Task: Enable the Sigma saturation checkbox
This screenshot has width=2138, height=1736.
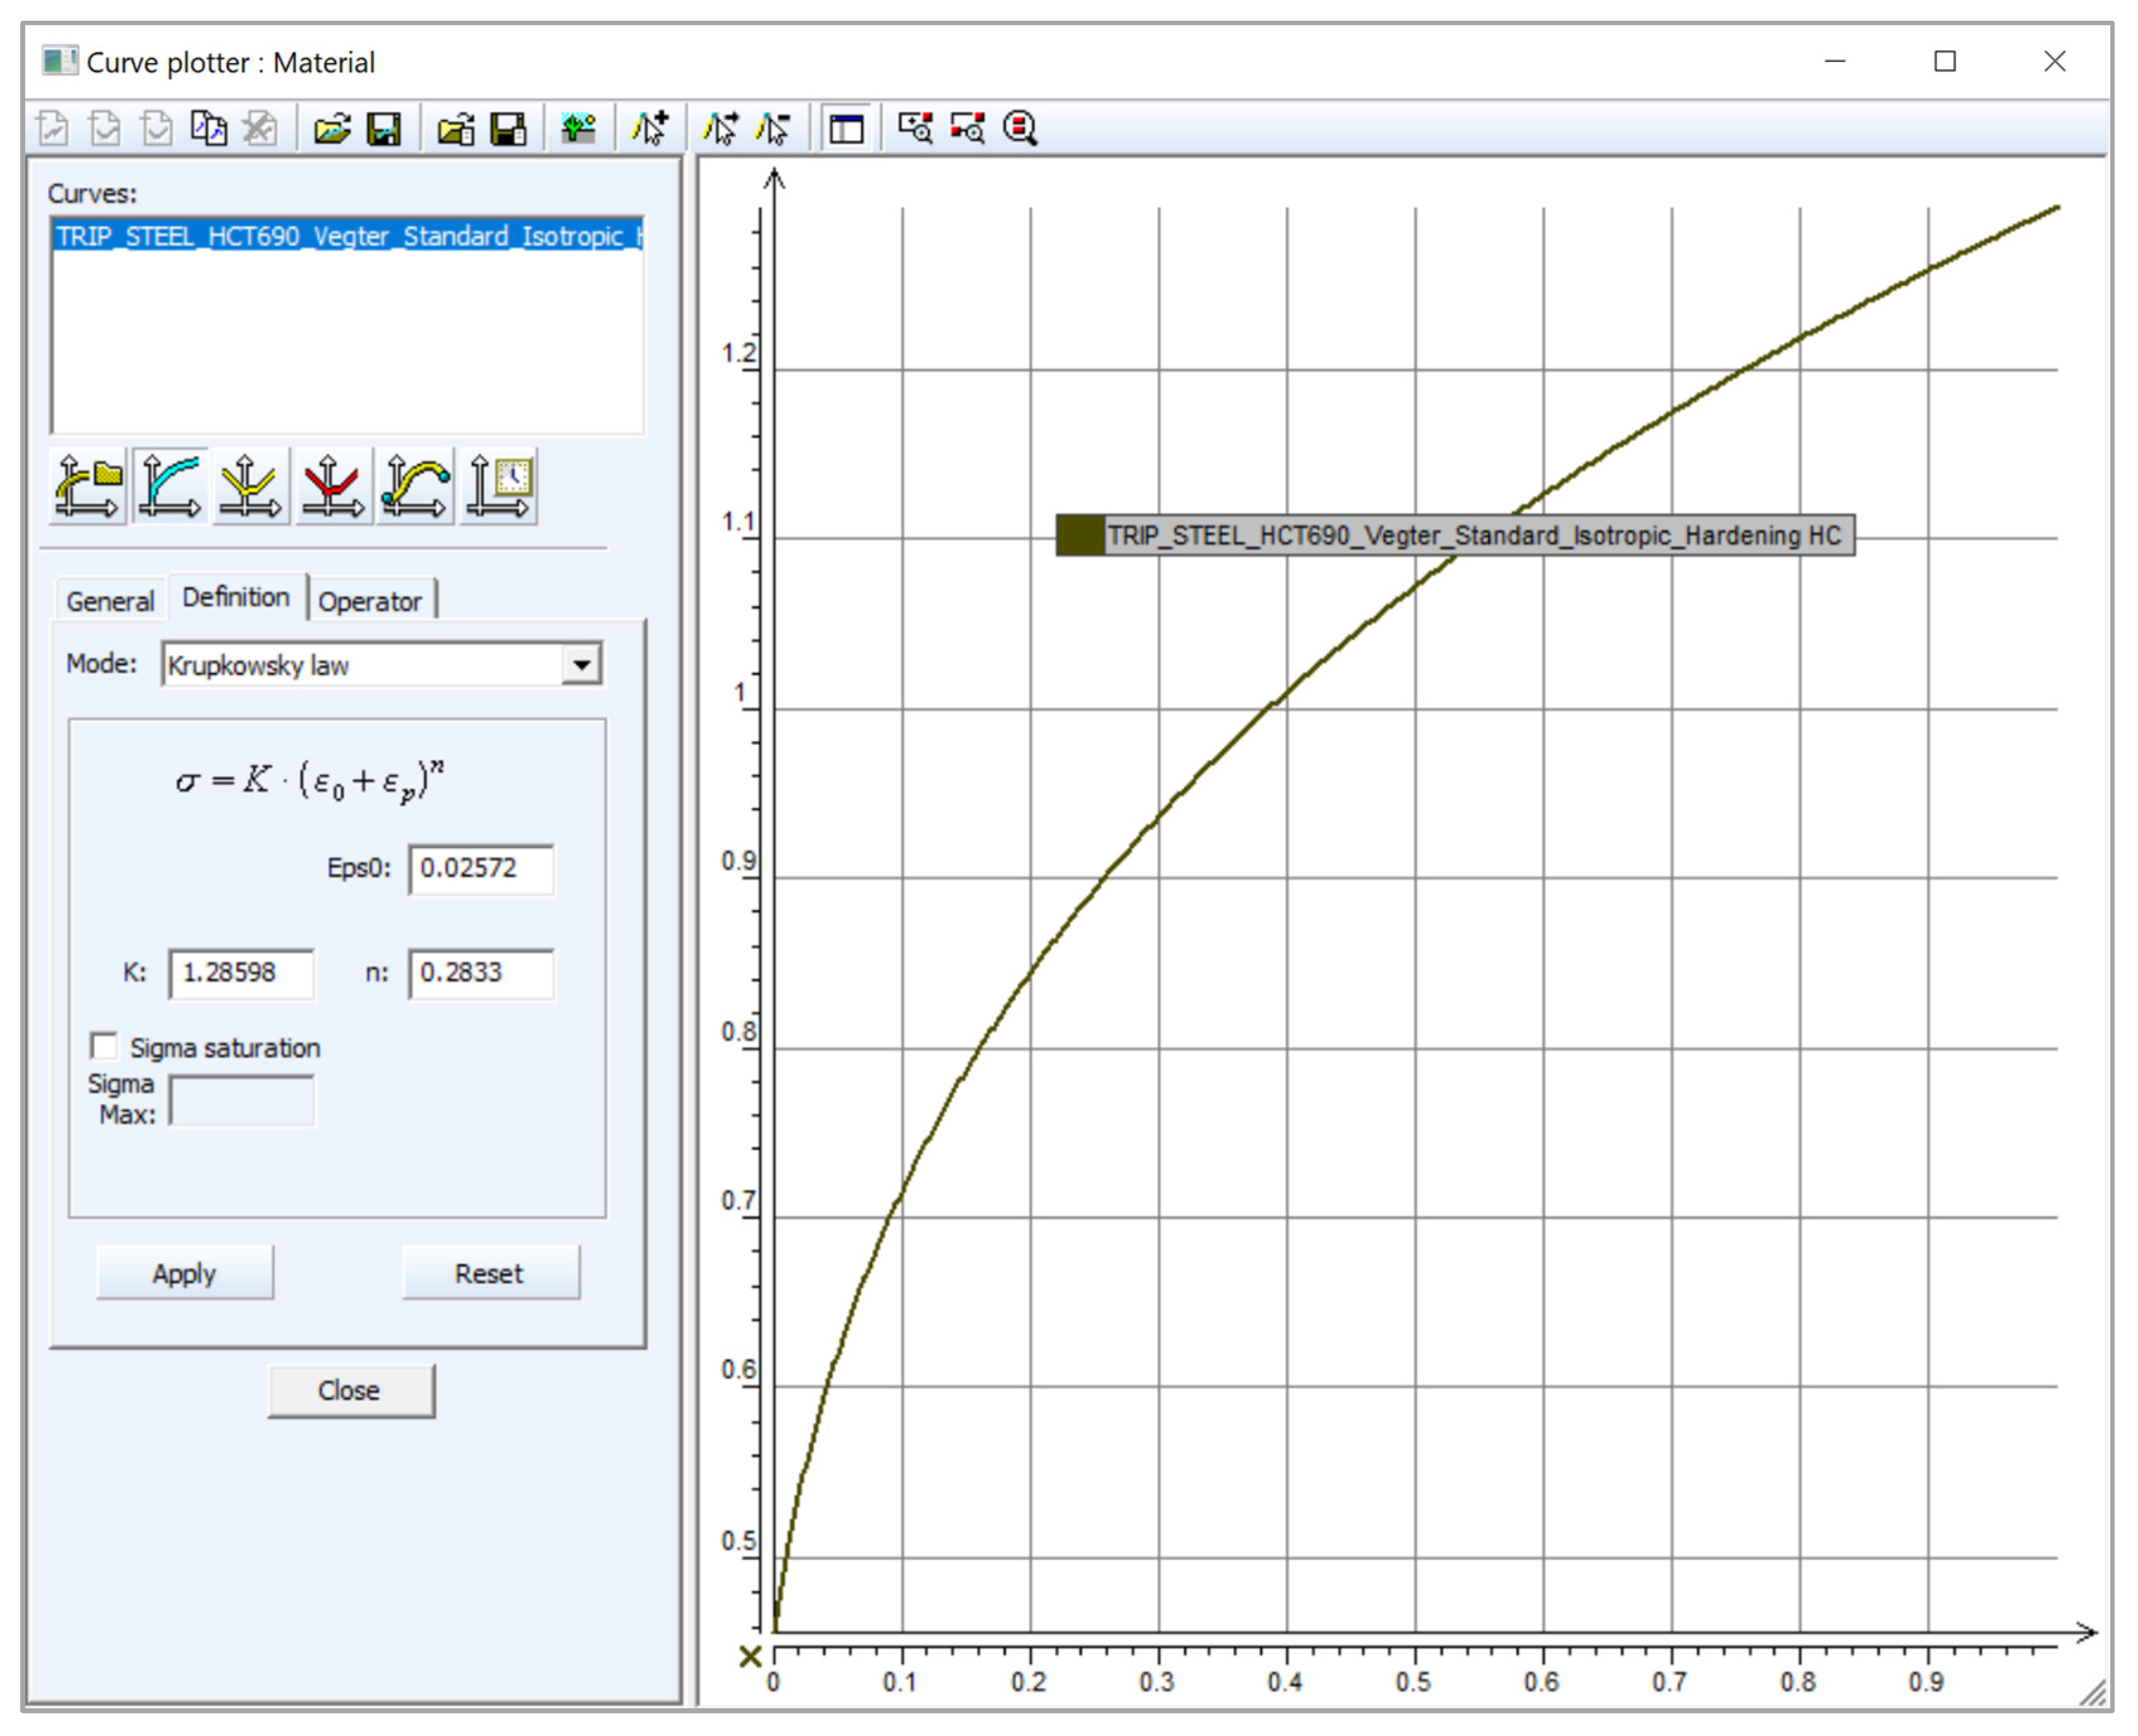Action: [x=104, y=1046]
